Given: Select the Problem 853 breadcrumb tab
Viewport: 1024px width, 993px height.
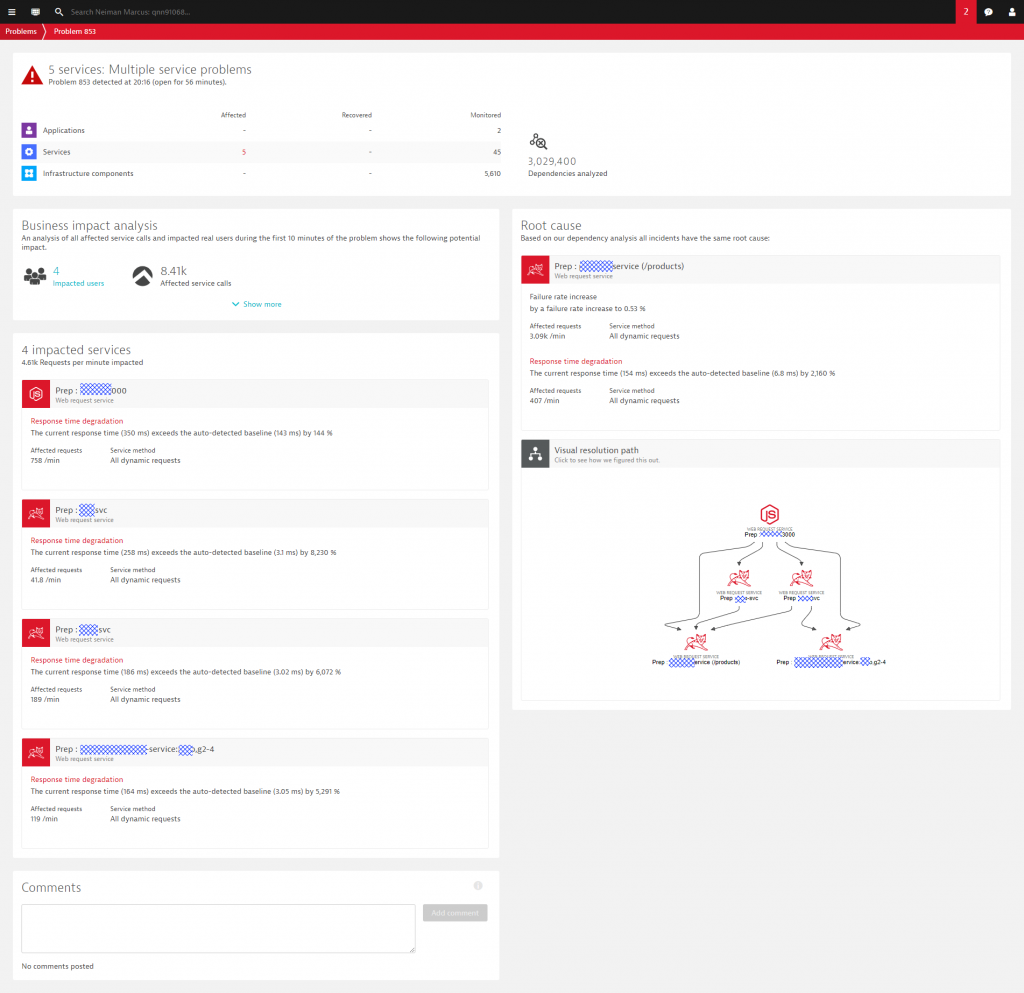Looking at the screenshot, I should click(74, 31).
